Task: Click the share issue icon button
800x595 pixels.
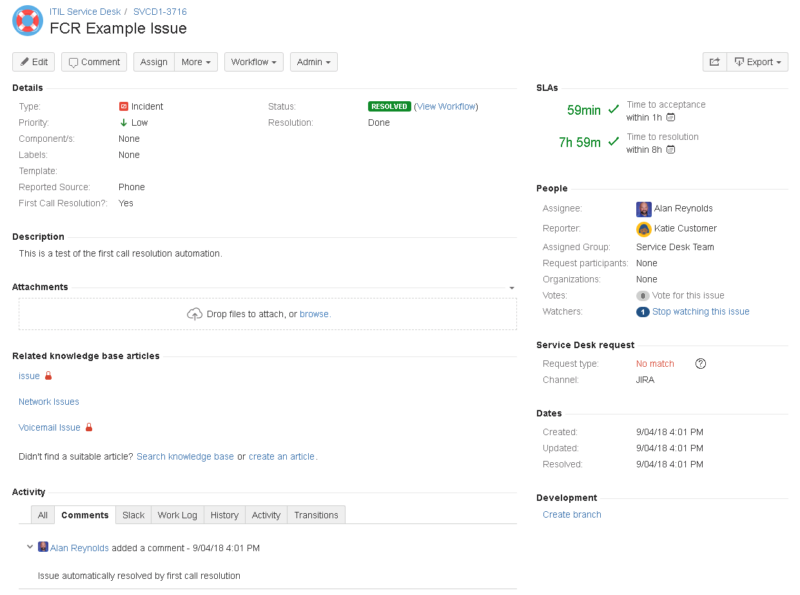Action: click(x=714, y=62)
